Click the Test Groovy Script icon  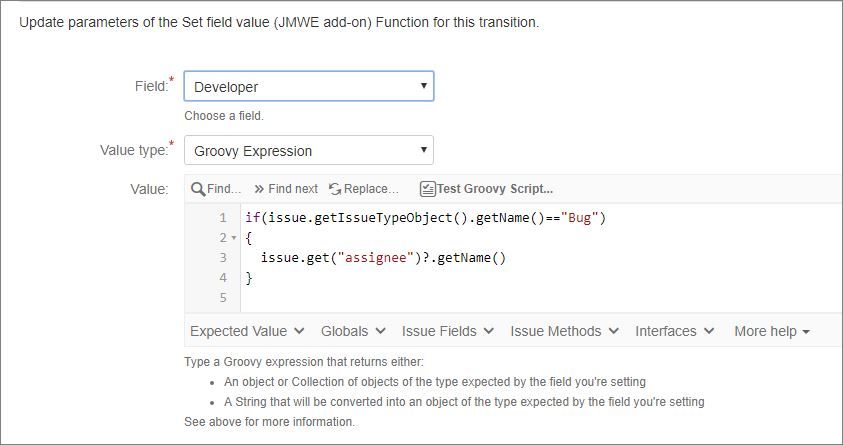(428, 189)
